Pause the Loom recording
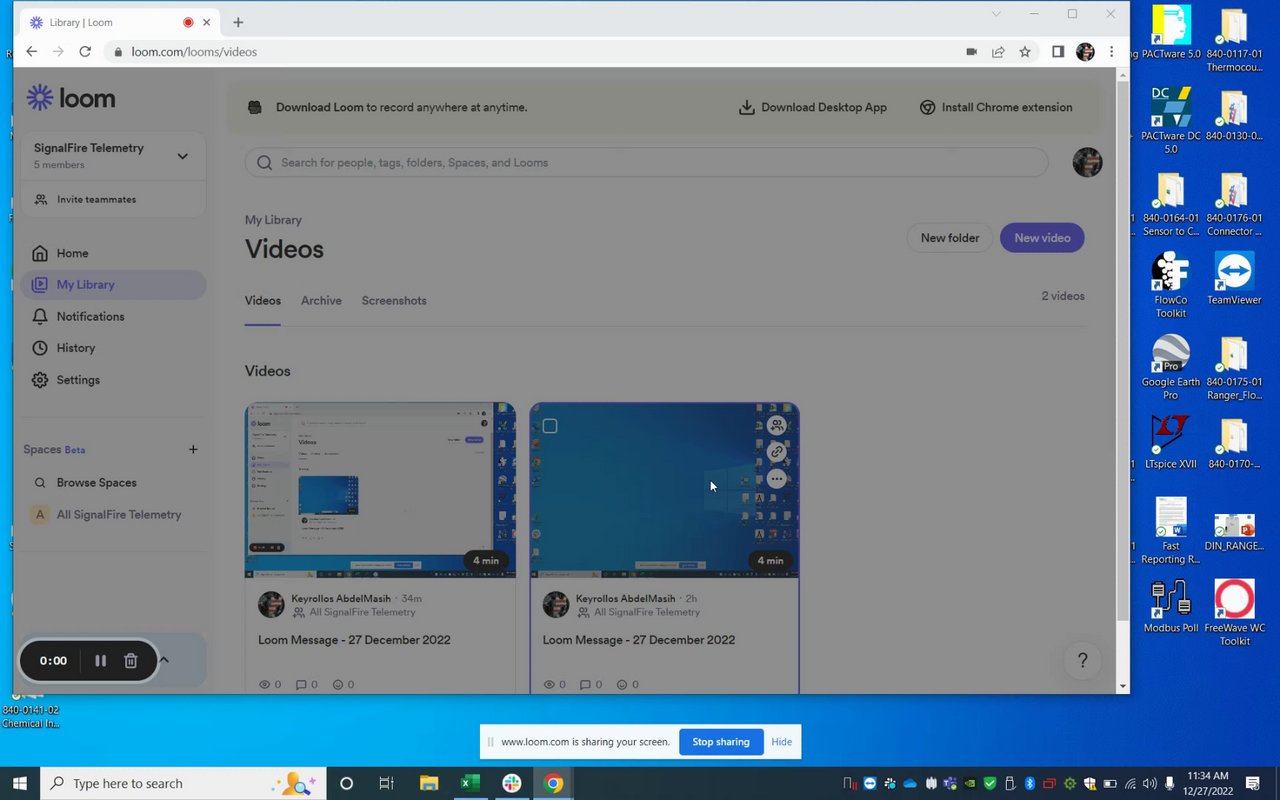1280x800 pixels. click(100, 661)
